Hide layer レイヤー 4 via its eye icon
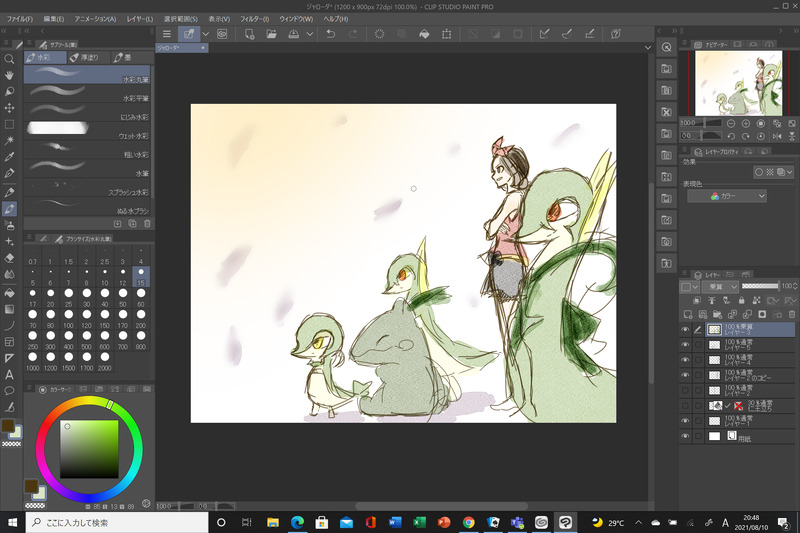The width and height of the screenshot is (800, 533). (685, 360)
